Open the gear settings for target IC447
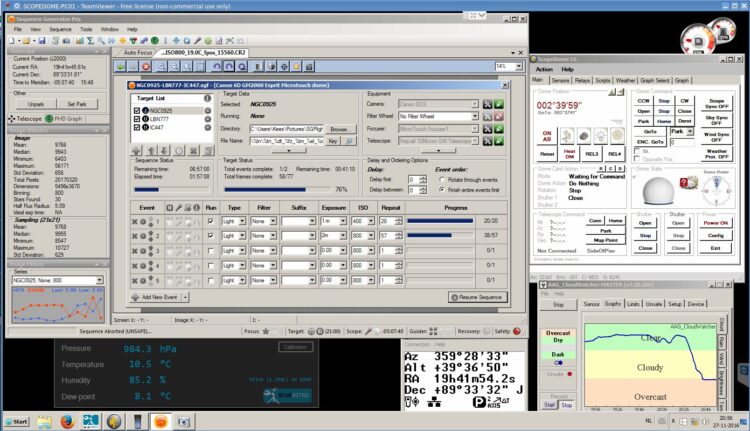 point(208,128)
